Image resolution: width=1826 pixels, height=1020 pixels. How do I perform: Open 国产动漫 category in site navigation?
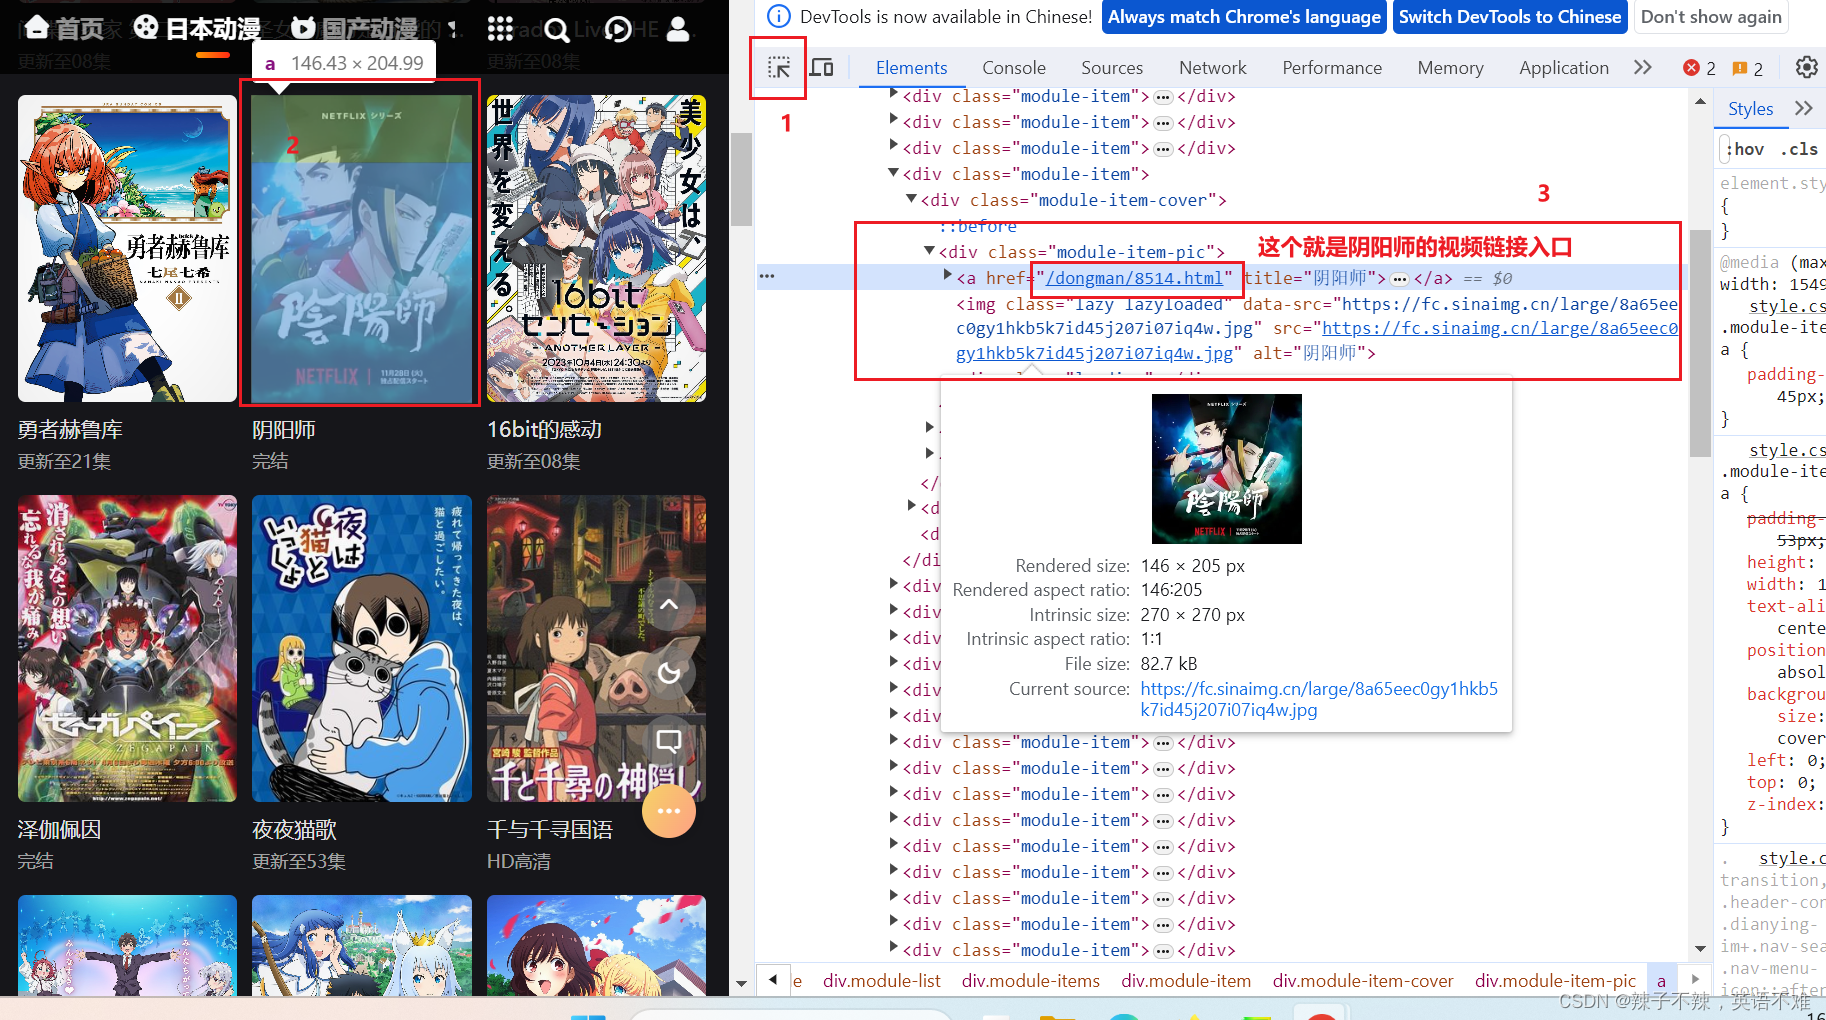[354, 29]
